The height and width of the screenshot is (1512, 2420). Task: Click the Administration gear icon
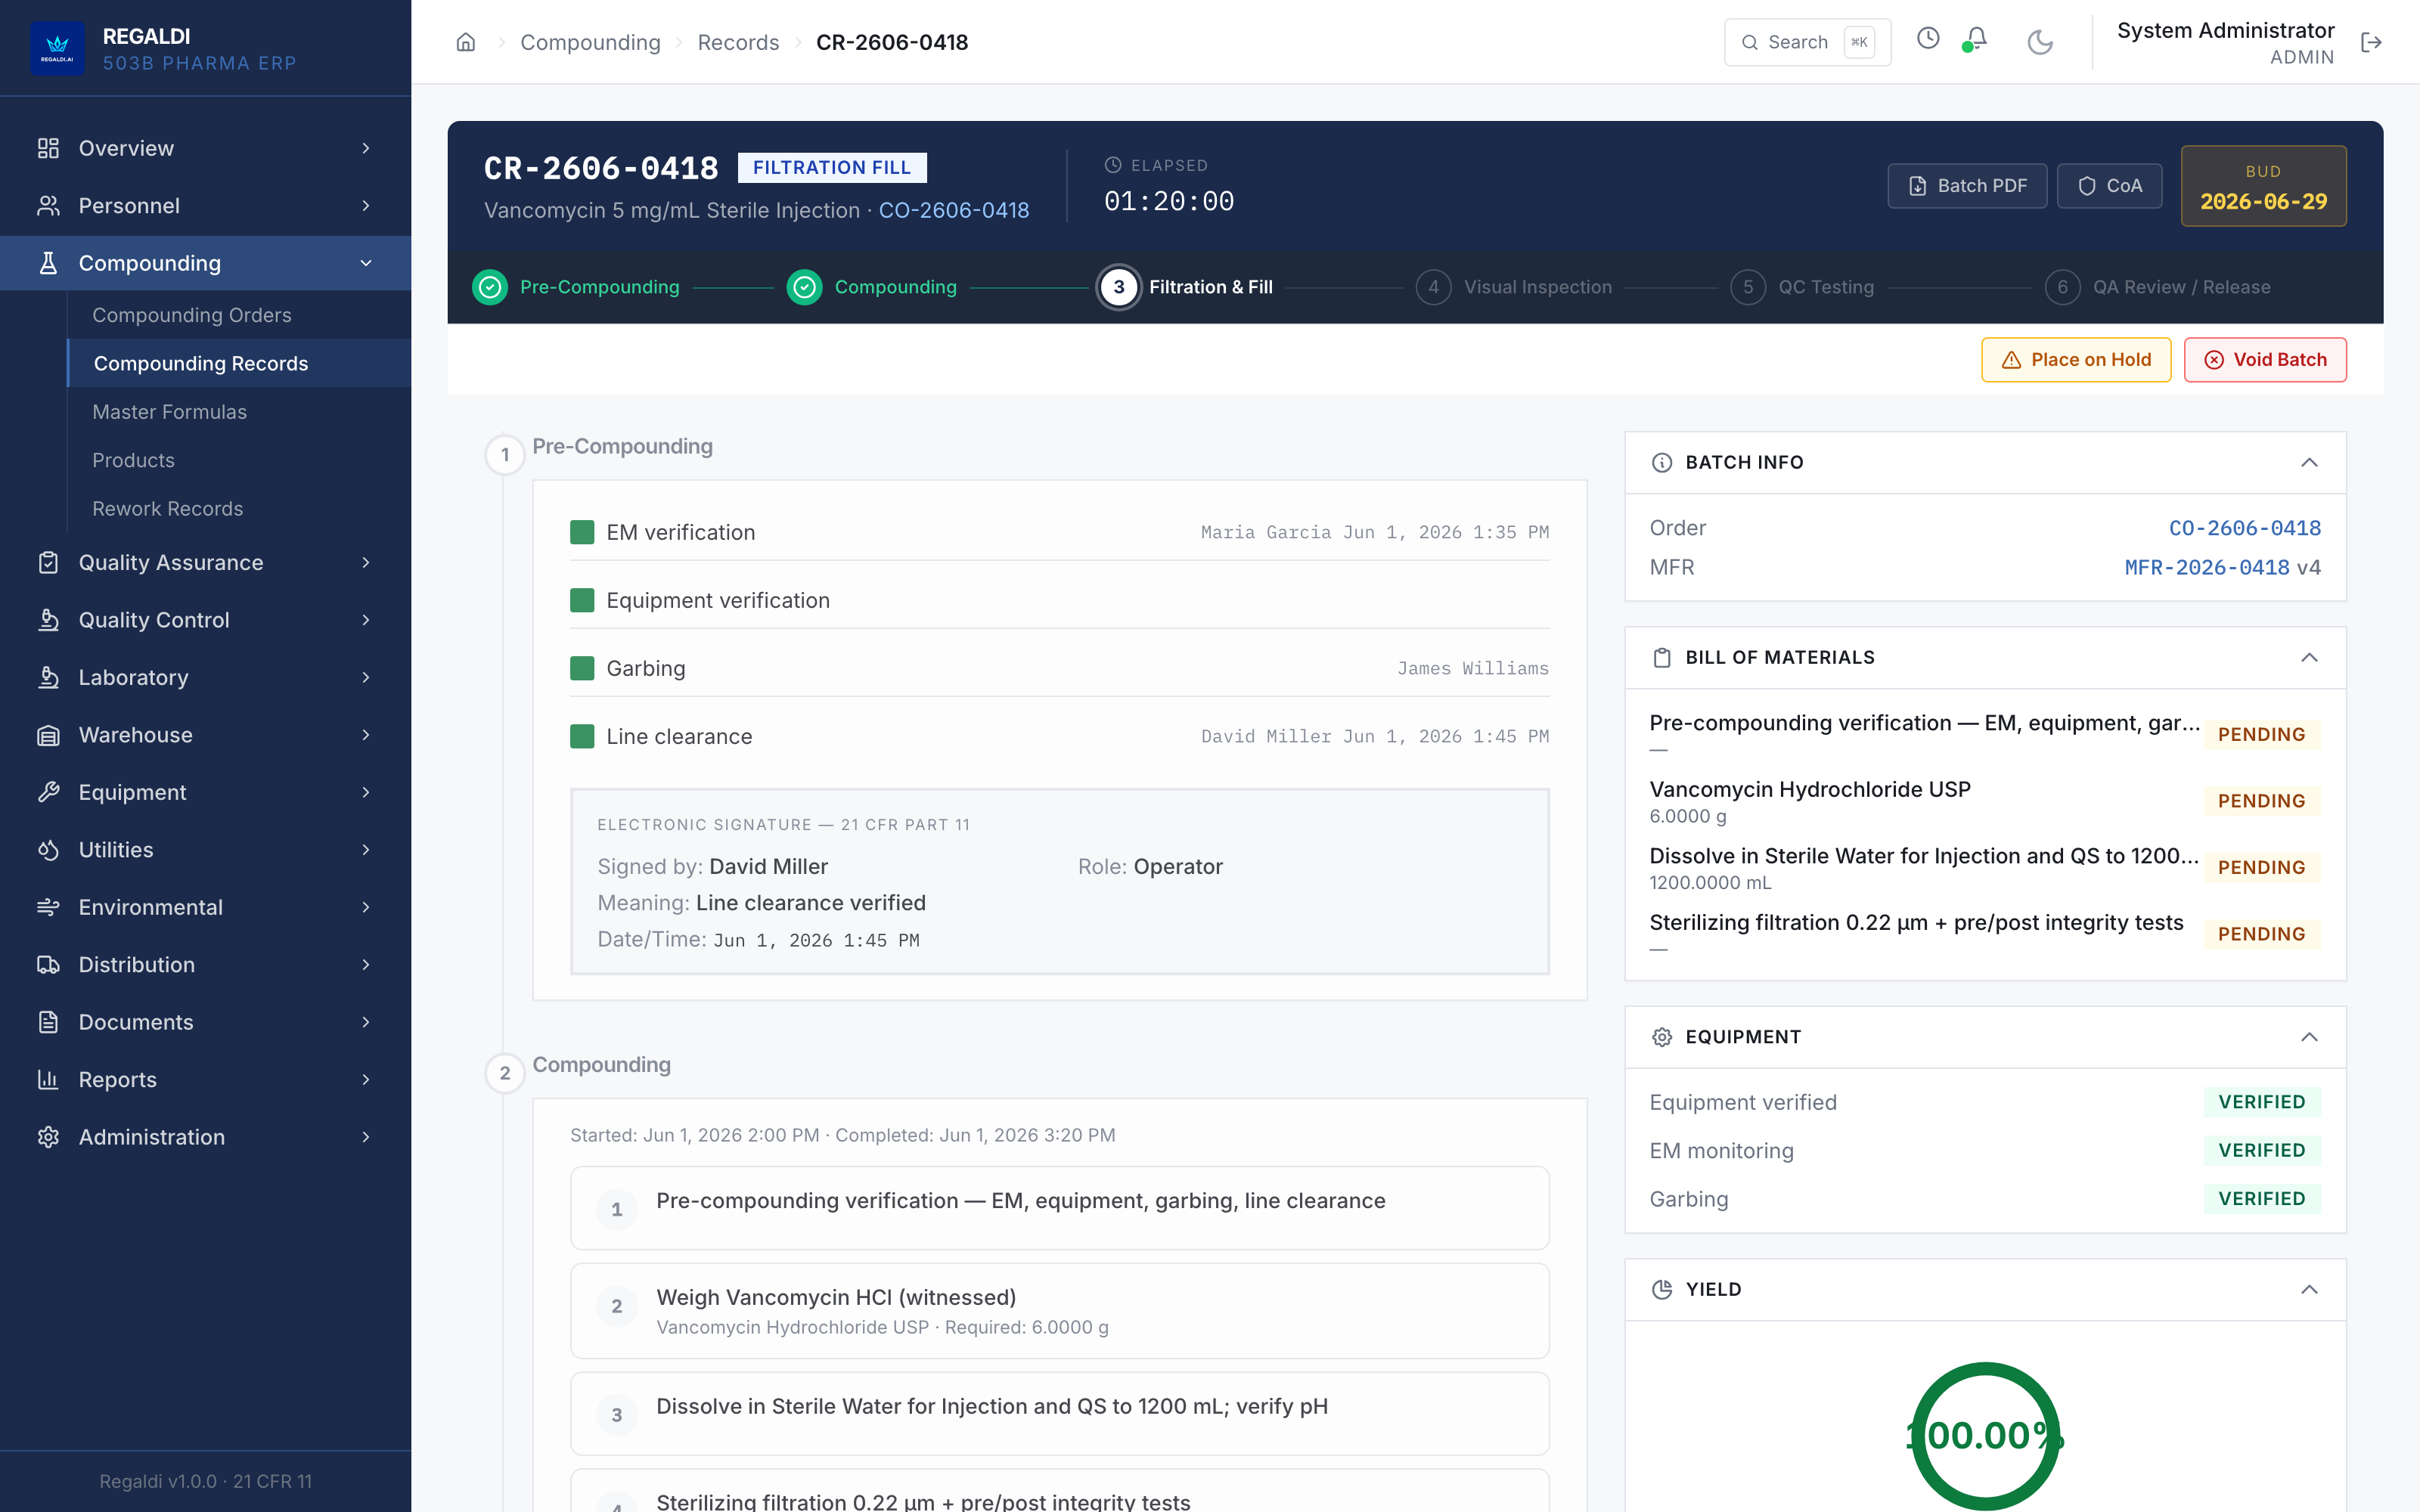pos(48,1137)
